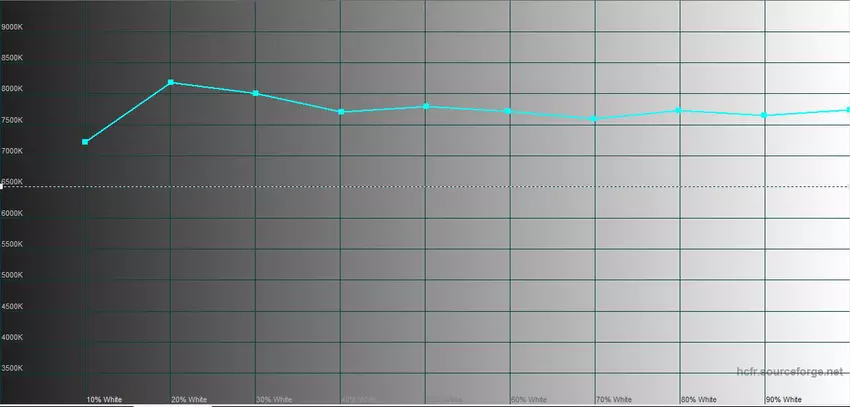This screenshot has height=407, width=850.
Task: Click the data point at 10% White
Action: click(85, 142)
